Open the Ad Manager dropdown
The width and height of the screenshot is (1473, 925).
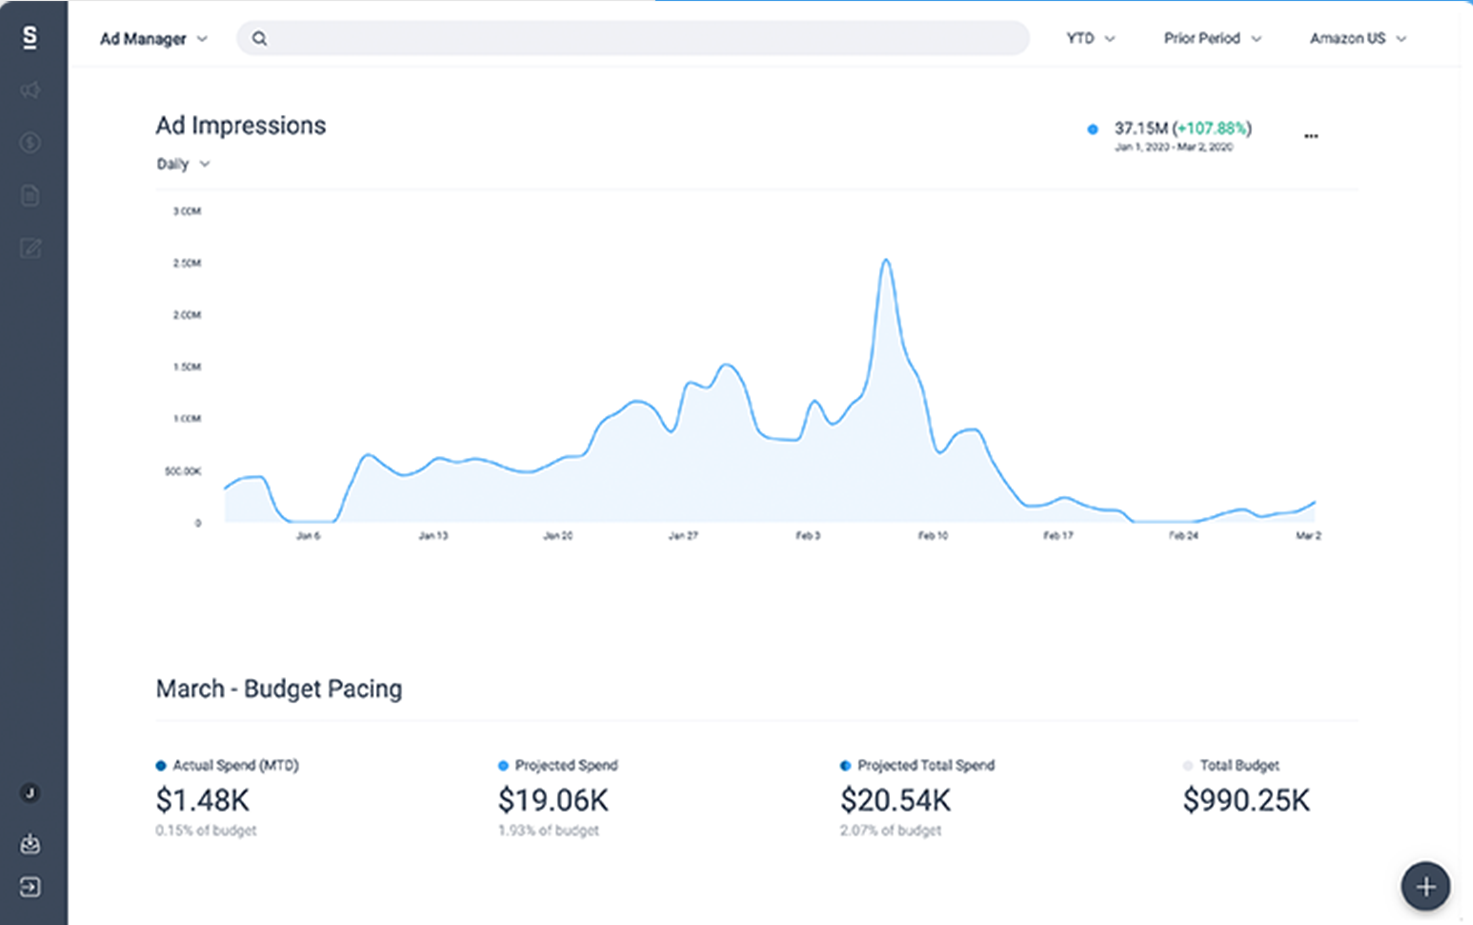click(152, 38)
